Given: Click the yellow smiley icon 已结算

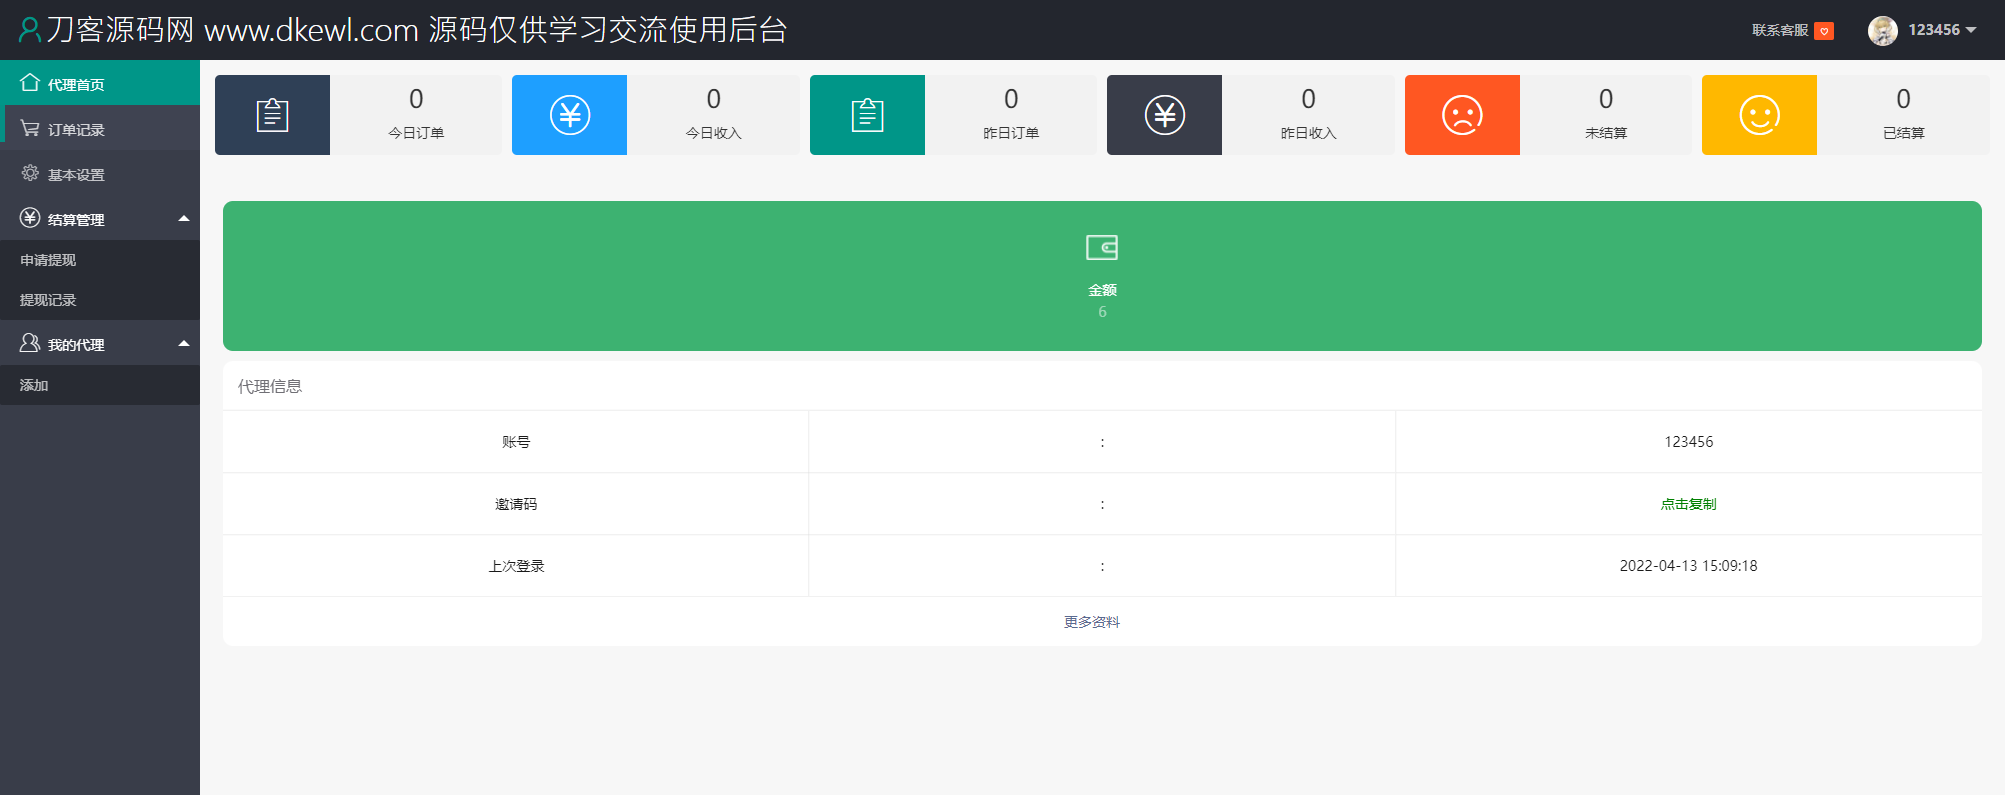Looking at the screenshot, I should tap(1760, 115).
